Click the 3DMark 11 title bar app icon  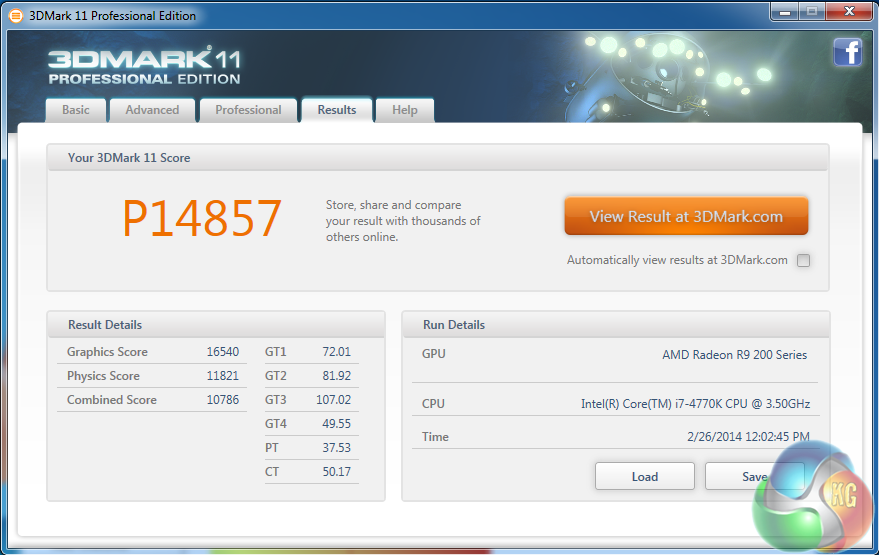pos(16,16)
